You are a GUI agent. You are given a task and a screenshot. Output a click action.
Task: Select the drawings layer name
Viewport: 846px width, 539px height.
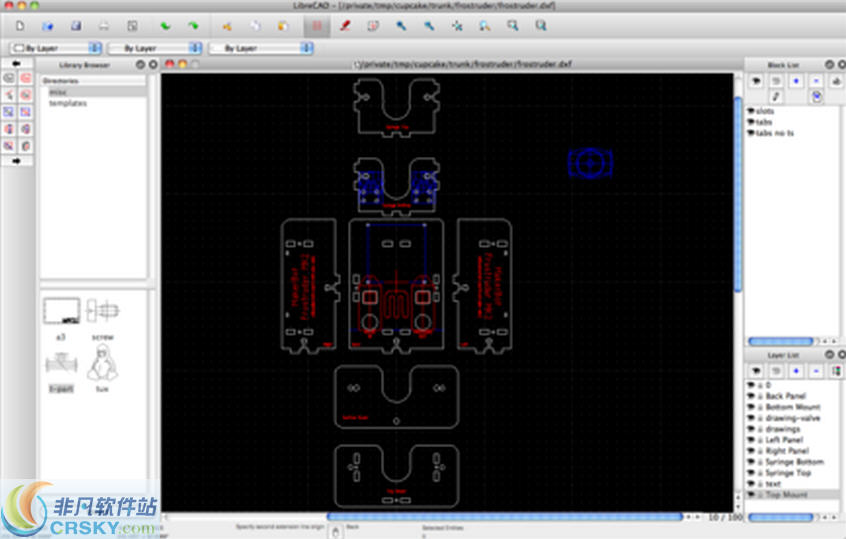click(783, 429)
